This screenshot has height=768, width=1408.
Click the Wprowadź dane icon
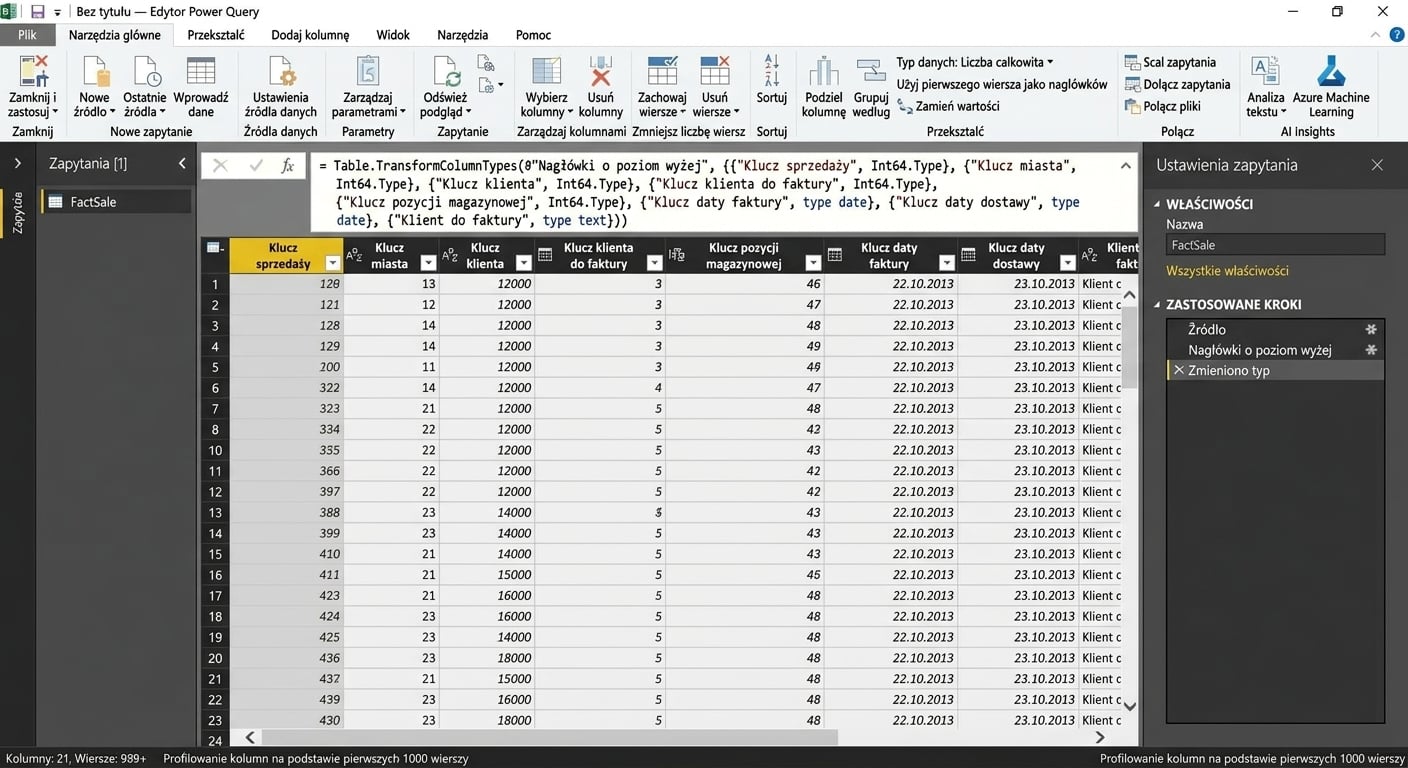pyautogui.click(x=201, y=72)
